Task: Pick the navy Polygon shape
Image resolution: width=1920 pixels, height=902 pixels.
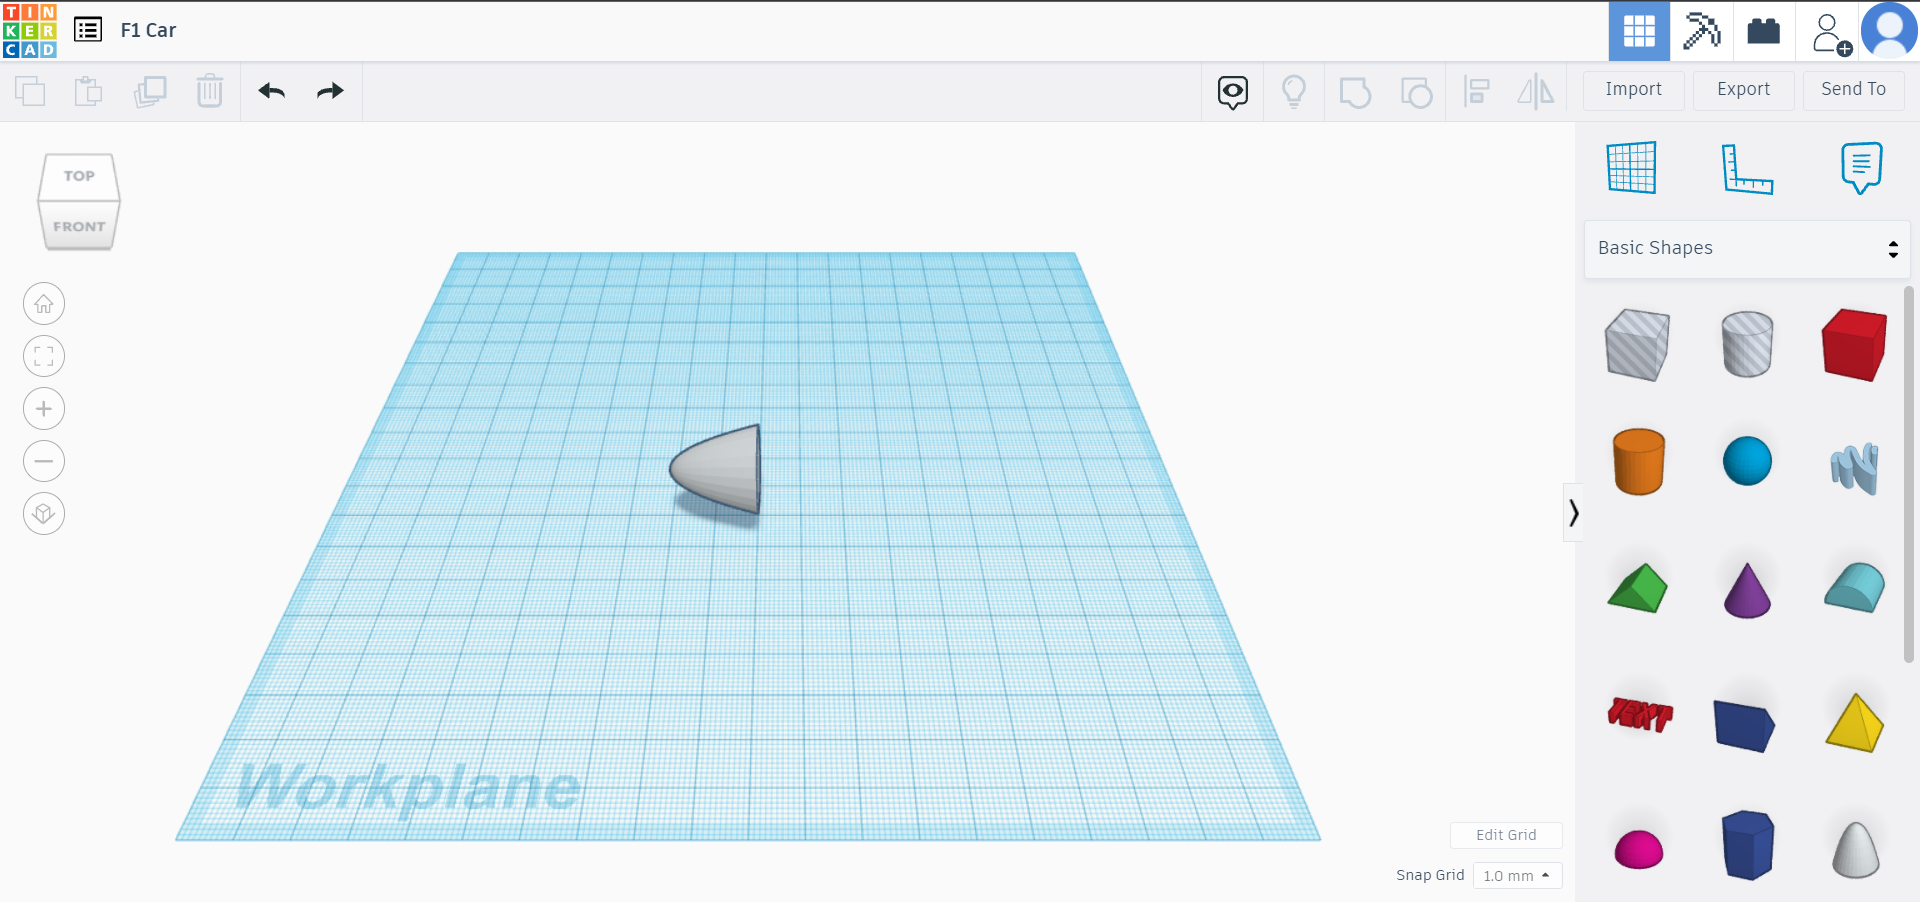Action: 1747,845
